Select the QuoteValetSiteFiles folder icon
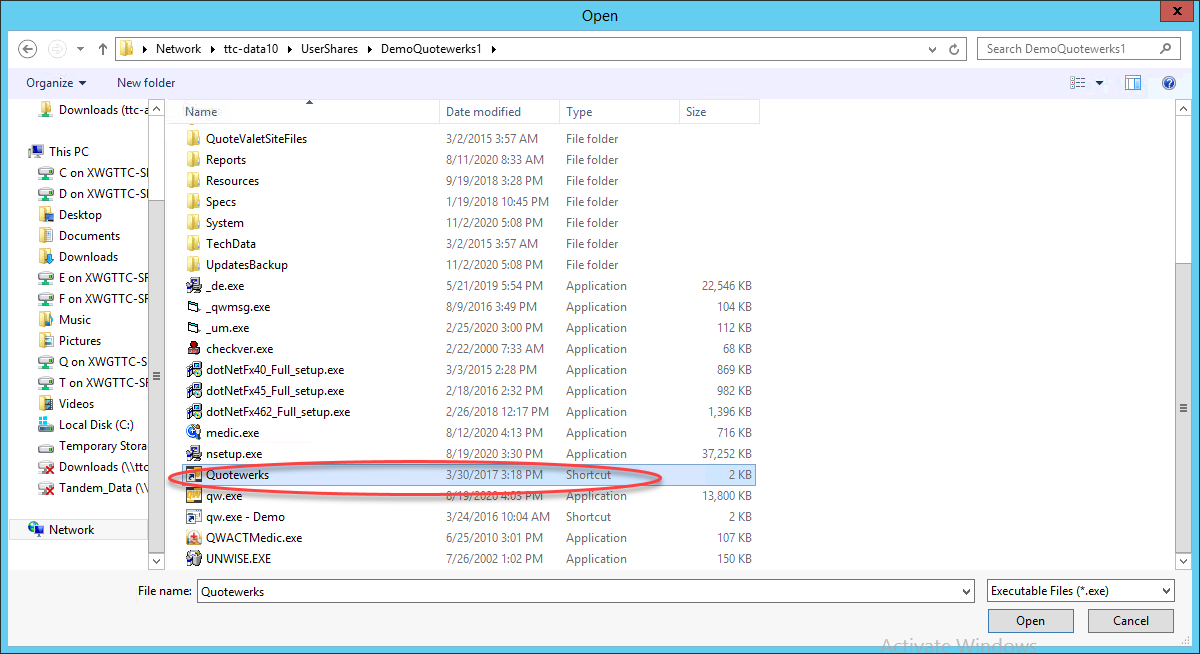The image size is (1200, 654). click(x=194, y=139)
